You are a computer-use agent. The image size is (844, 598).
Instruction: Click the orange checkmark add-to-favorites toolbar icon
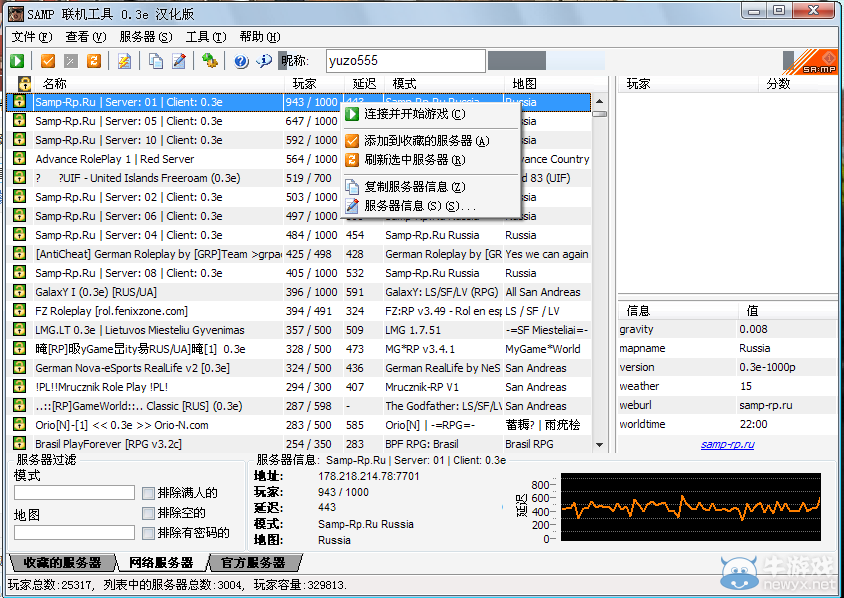point(48,61)
